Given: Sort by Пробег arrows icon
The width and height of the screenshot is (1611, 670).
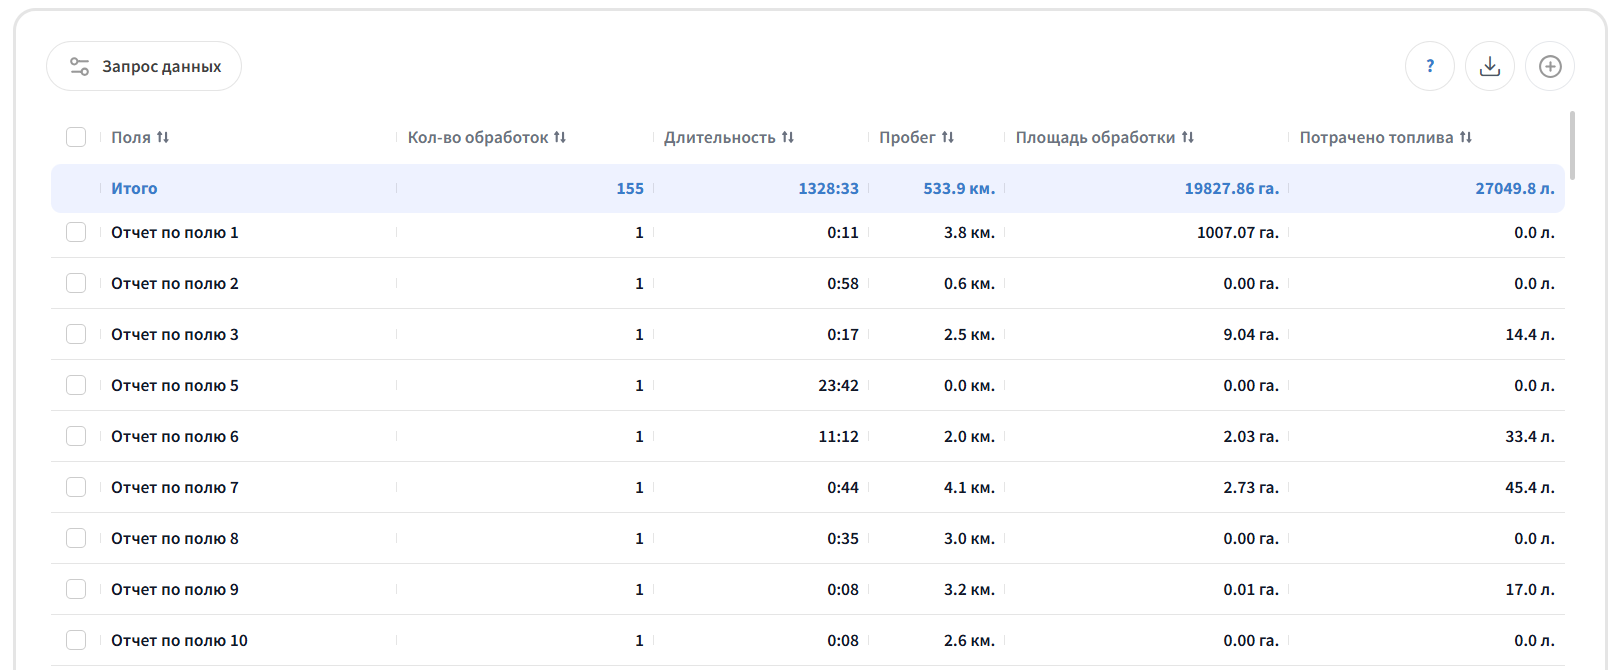Looking at the screenshot, I should (948, 137).
